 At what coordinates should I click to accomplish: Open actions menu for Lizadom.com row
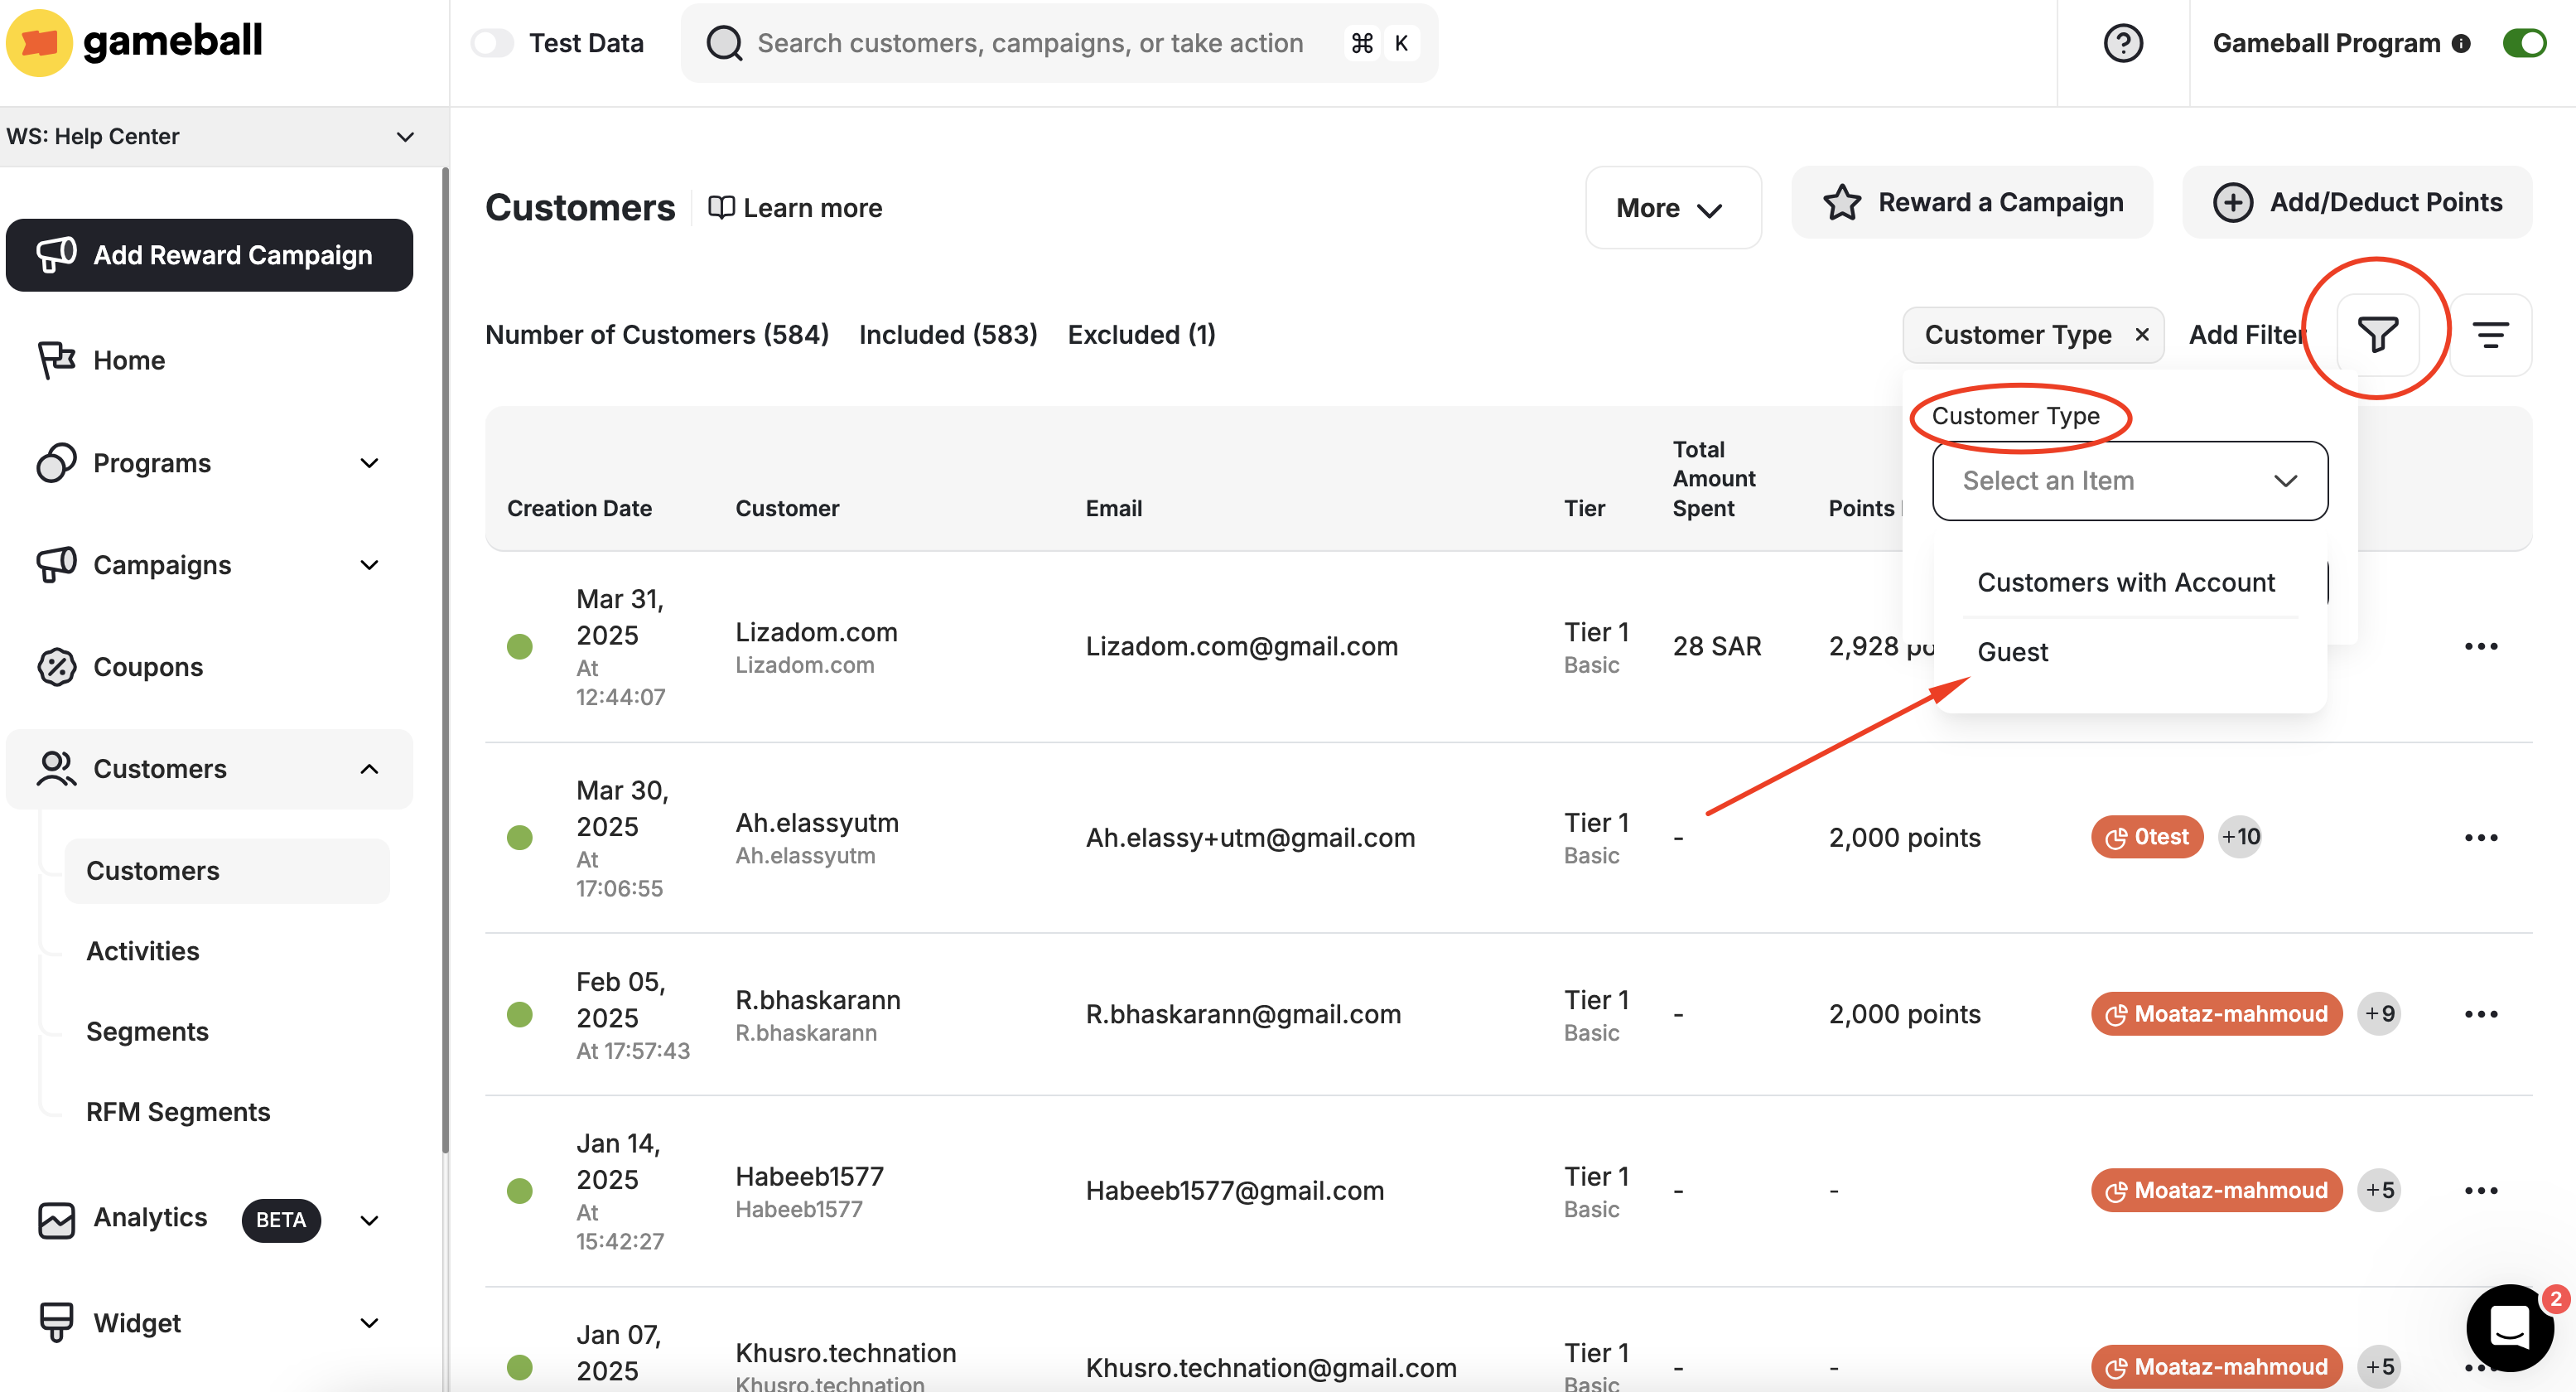(x=2480, y=646)
